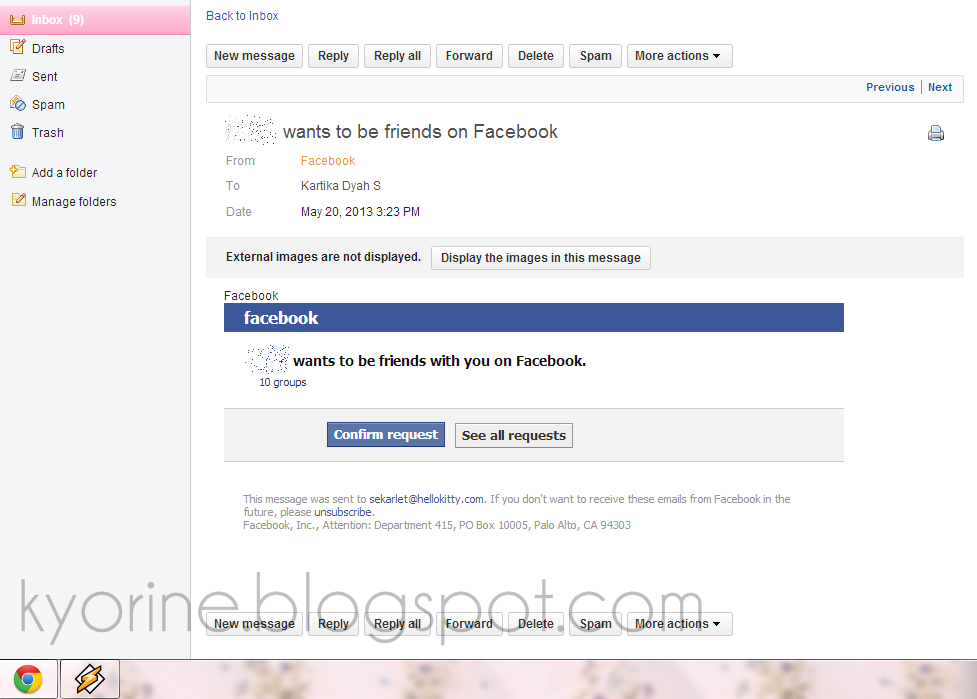The height and width of the screenshot is (699, 977).
Task: Open Google Chrome from the taskbar
Action: click(28, 679)
